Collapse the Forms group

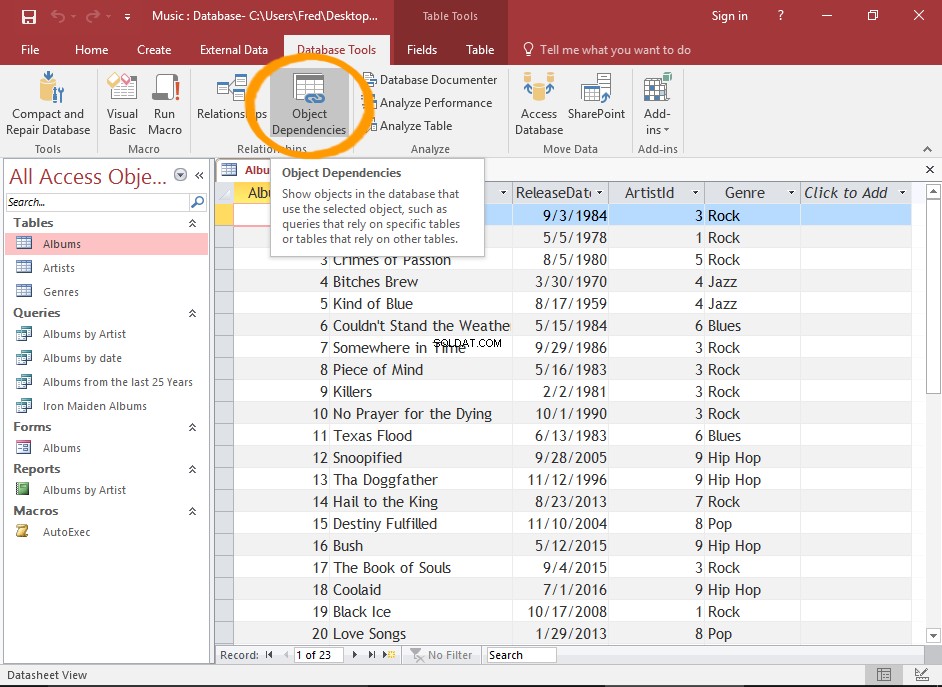coord(192,427)
